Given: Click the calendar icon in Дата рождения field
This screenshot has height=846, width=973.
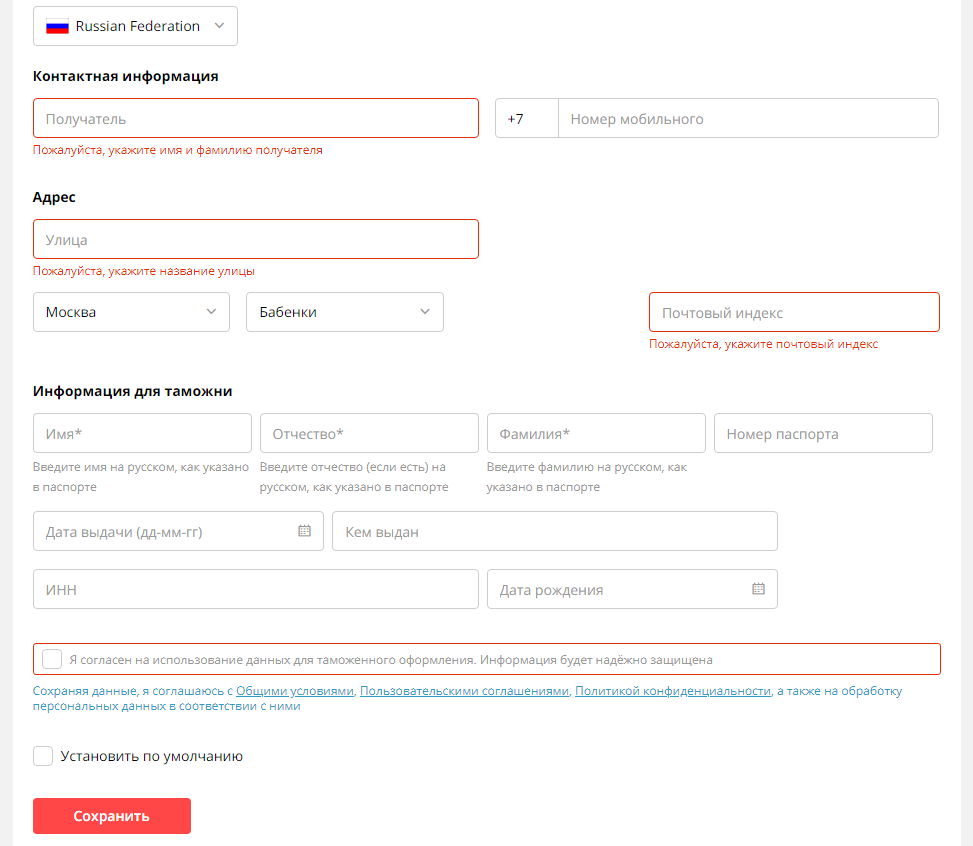Looking at the screenshot, I should coord(758,588).
